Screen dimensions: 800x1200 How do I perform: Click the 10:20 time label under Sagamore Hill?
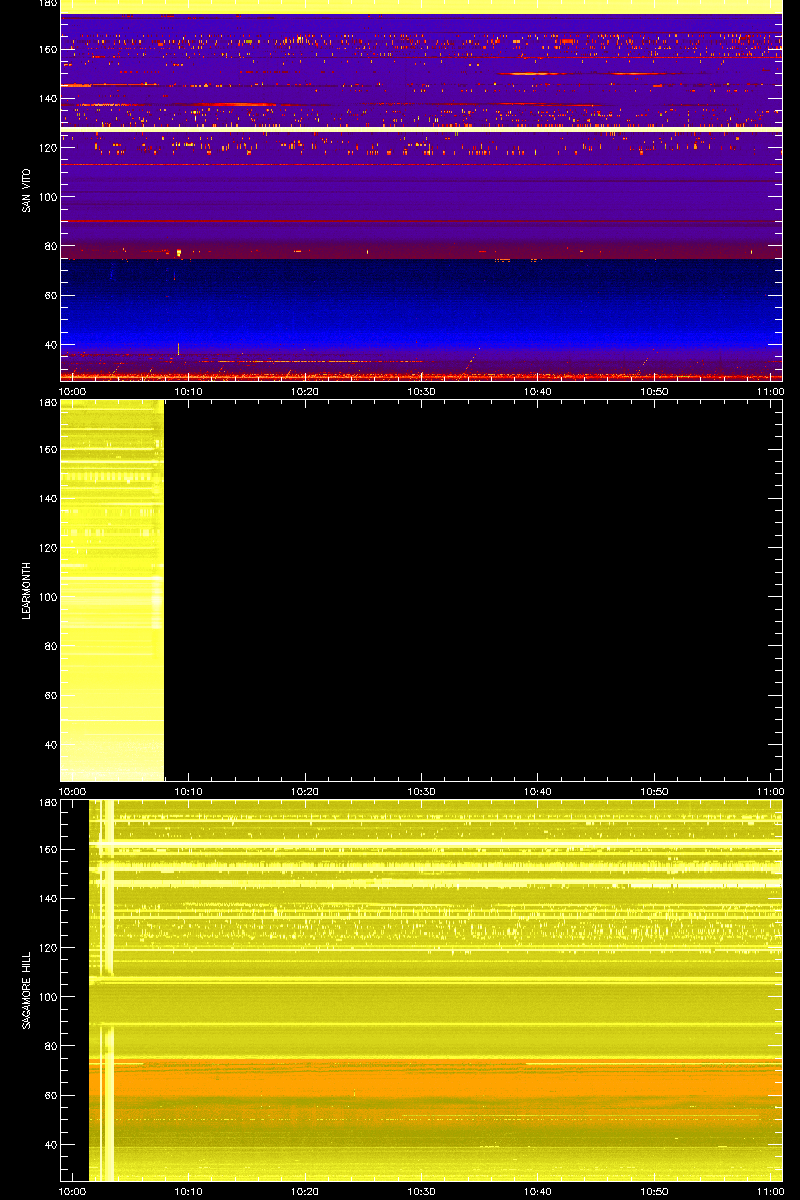[x=305, y=1192]
